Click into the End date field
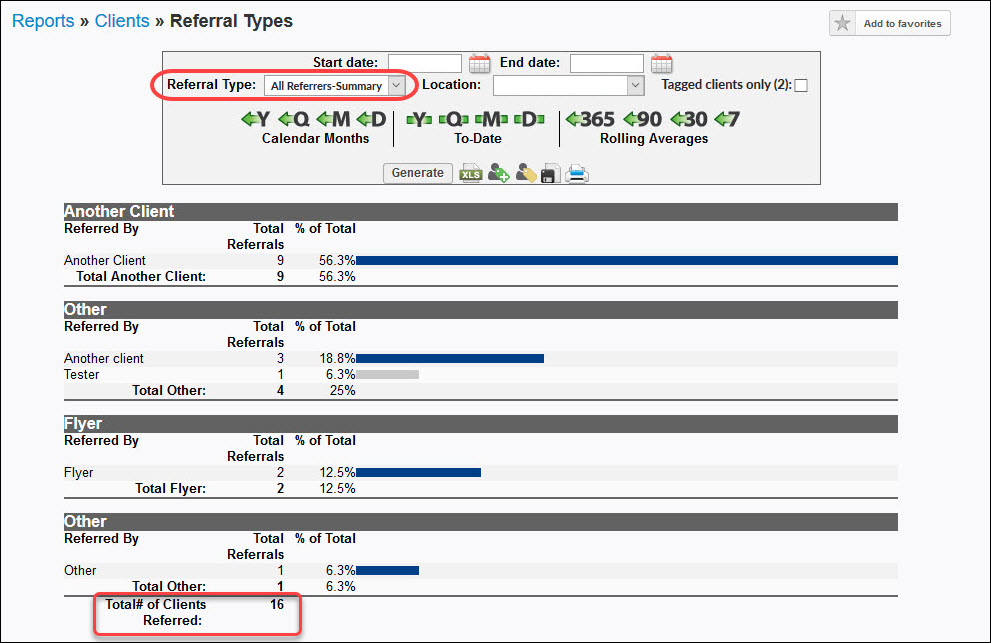The width and height of the screenshot is (991, 643). (607, 63)
